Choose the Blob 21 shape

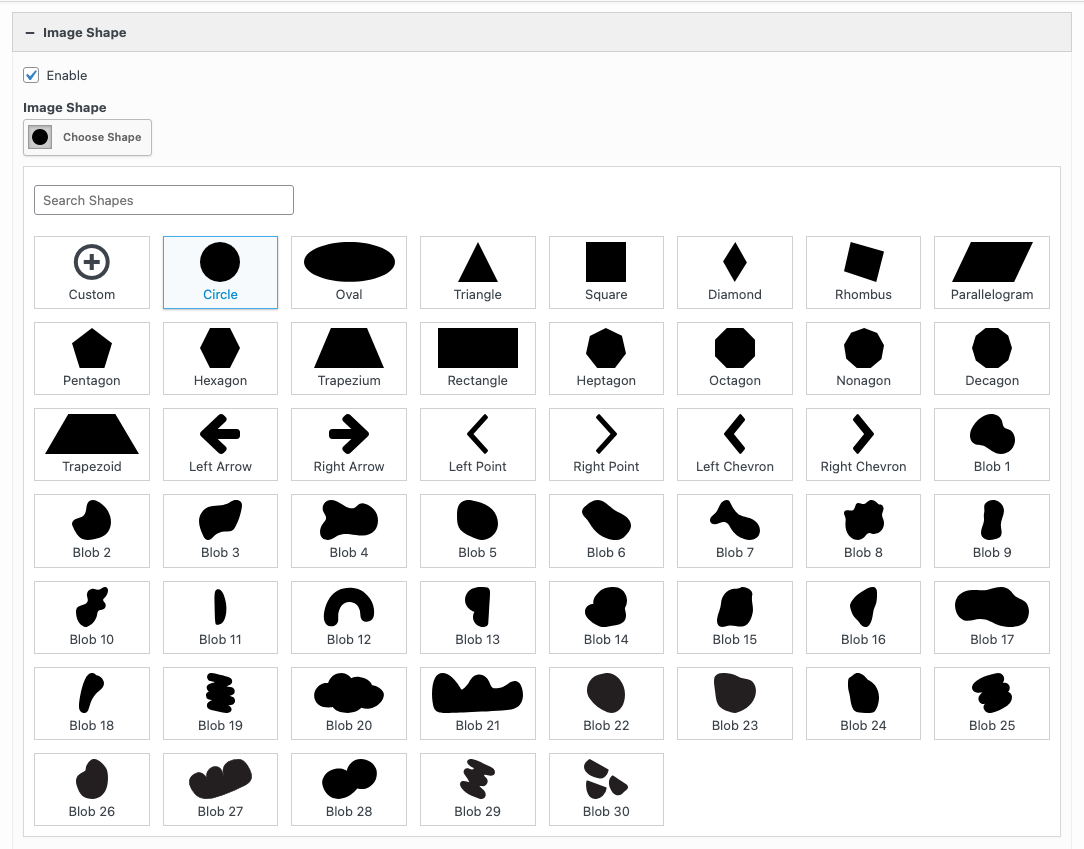pyautogui.click(x=478, y=703)
